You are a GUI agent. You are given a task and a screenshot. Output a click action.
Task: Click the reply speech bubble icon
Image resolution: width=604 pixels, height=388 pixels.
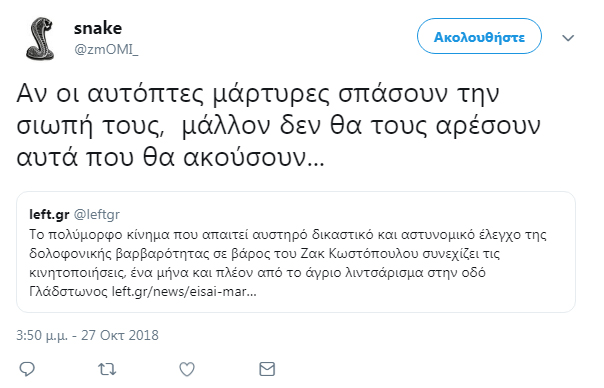click(27, 369)
